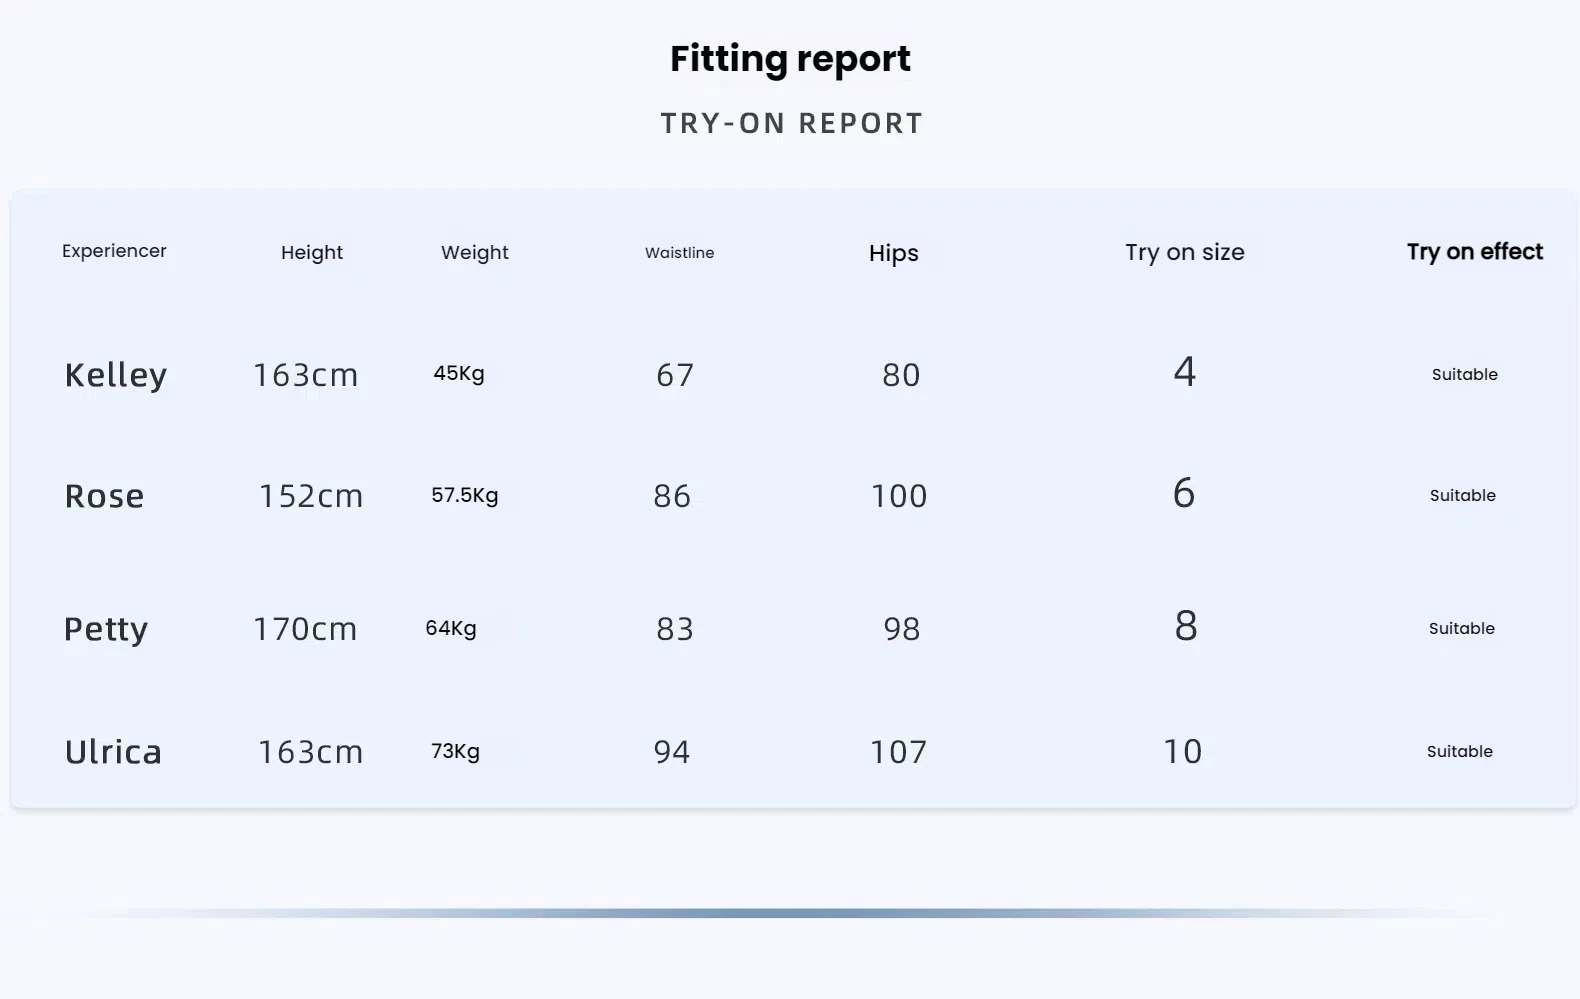Click the Experiencer column header
The height and width of the screenshot is (999, 1580).
[114, 251]
